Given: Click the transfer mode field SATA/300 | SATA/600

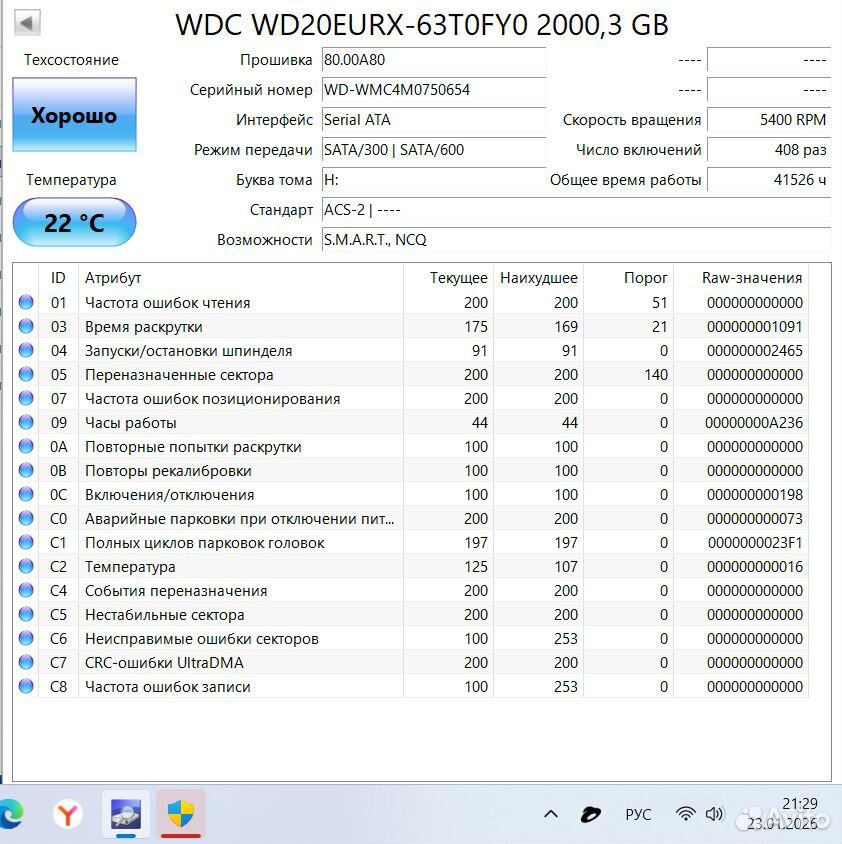Looking at the screenshot, I should coord(434,150).
